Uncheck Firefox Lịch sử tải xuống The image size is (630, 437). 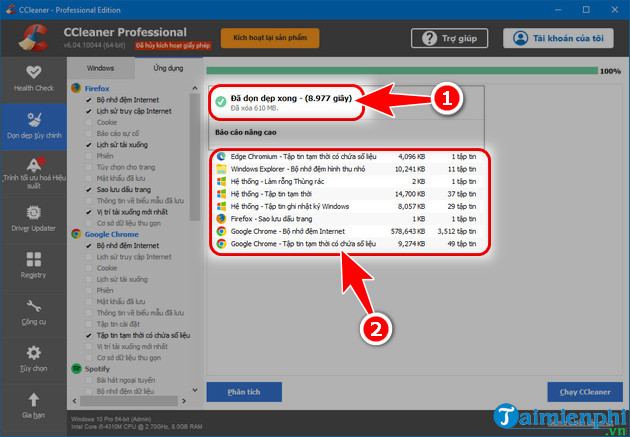point(89,145)
